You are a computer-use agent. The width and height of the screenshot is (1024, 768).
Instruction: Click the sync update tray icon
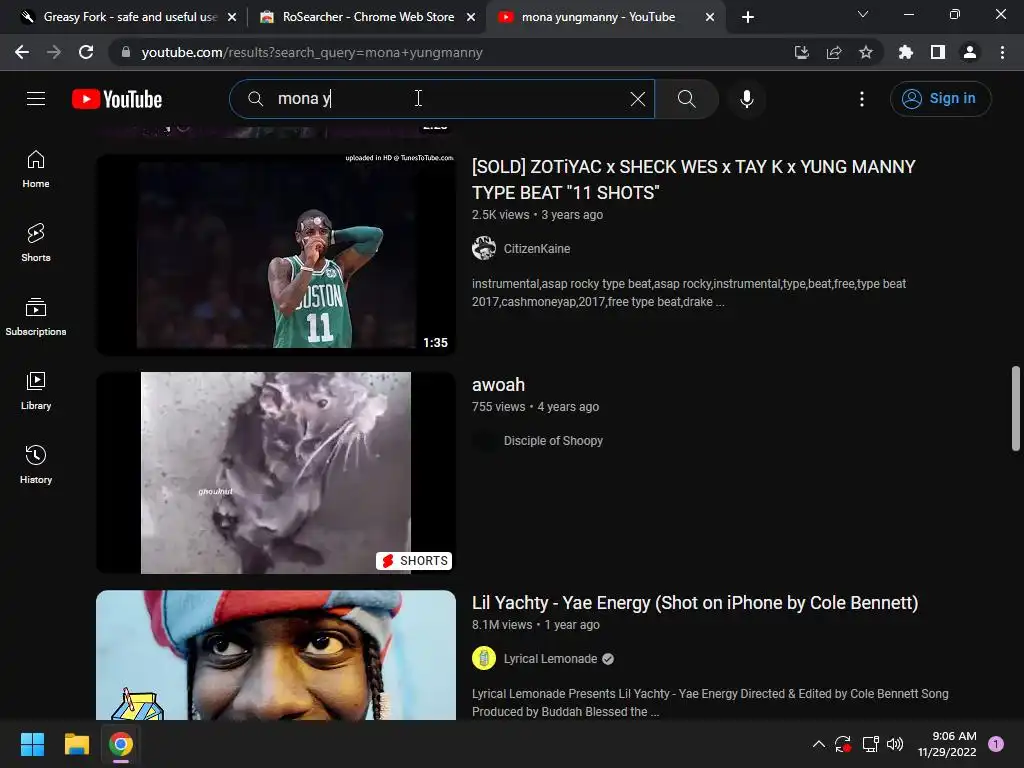842,744
